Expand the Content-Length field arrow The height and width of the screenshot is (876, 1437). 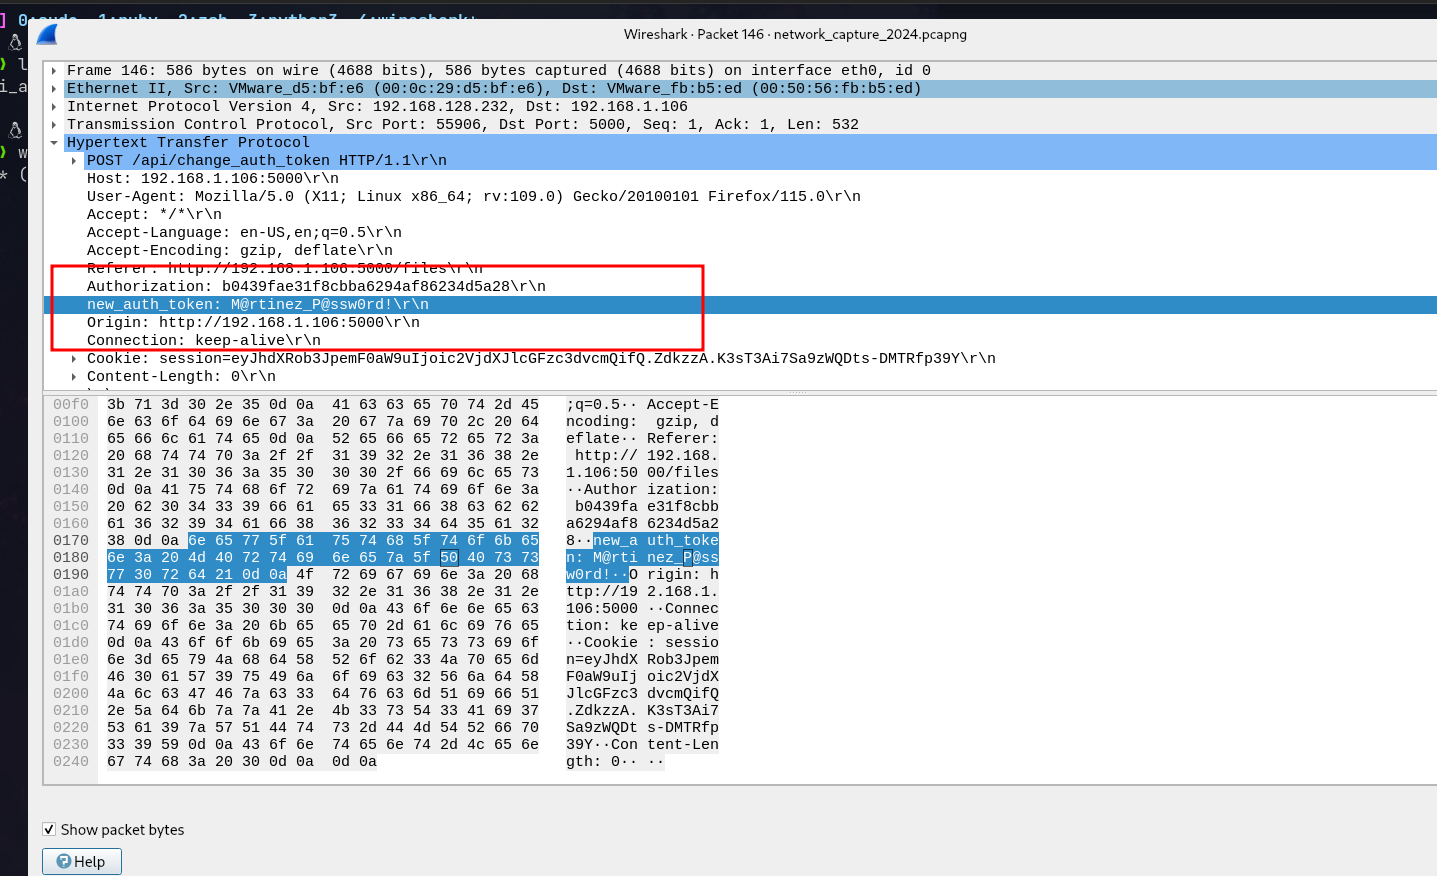pyautogui.click(x=74, y=377)
